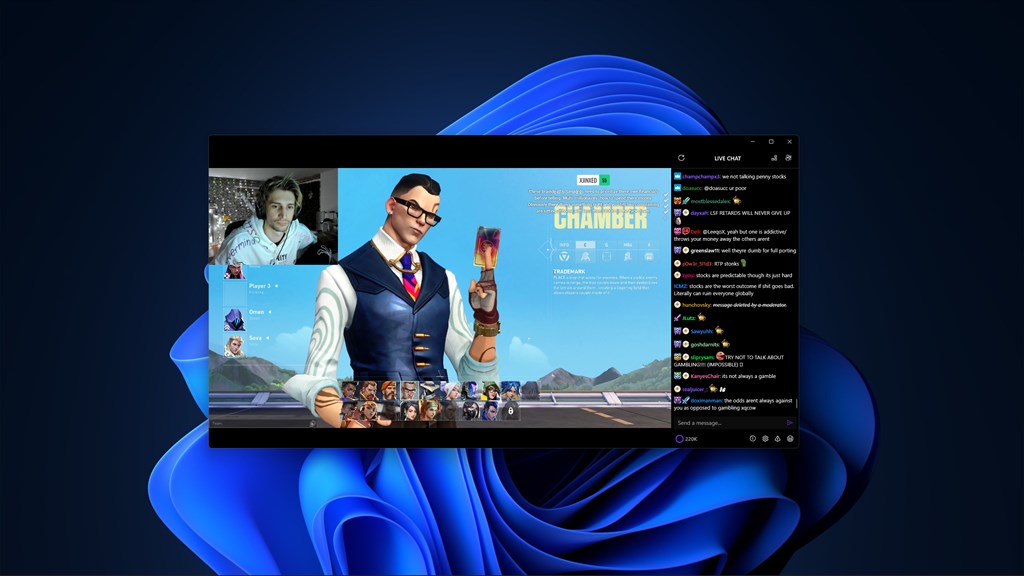1024x576 pixels.
Task: Open chat settings with the gear icon
Action: (765, 439)
